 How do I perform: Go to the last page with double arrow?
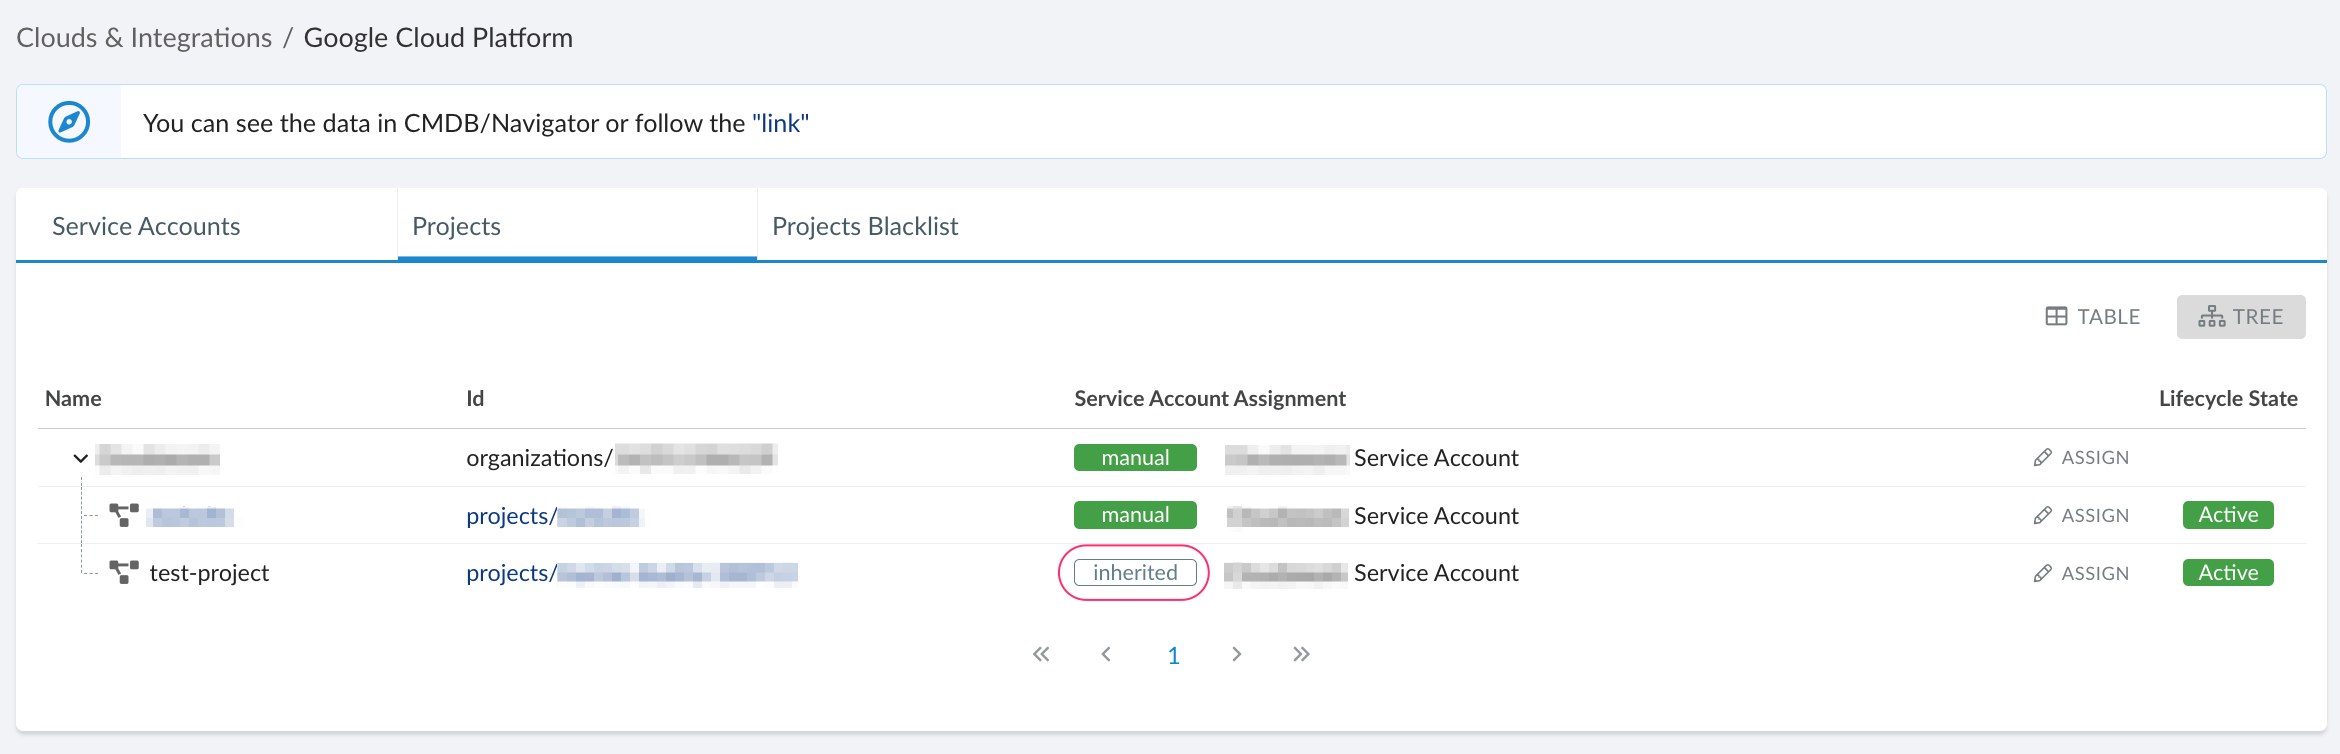(x=1300, y=654)
